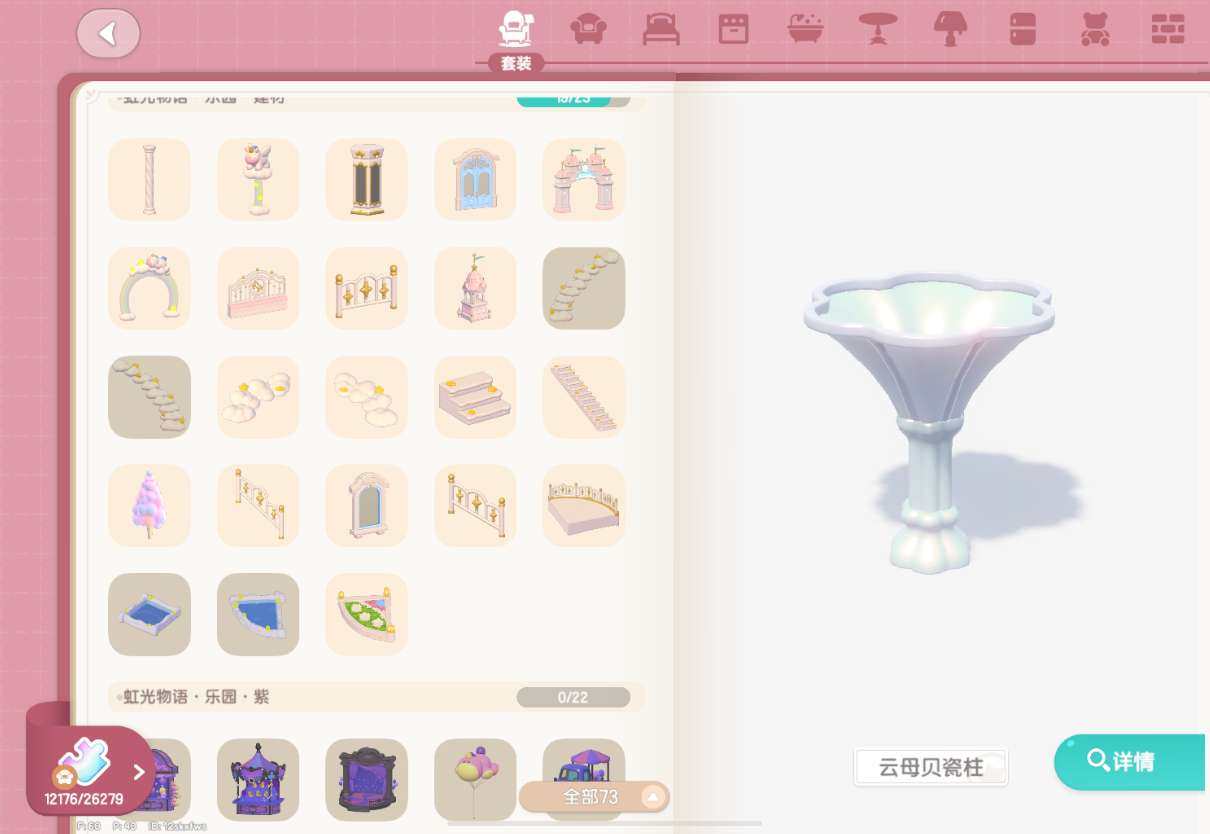
Task: Select the bathtub category icon
Action: [x=806, y=29]
